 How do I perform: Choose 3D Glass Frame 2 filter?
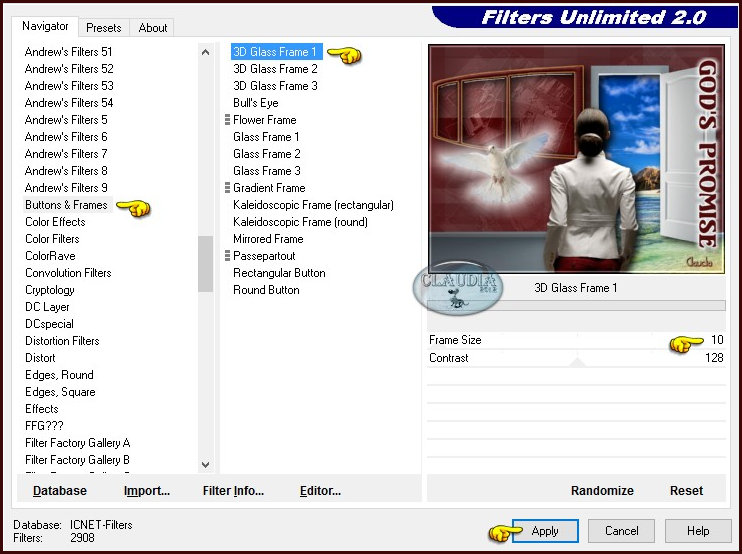(275, 69)
